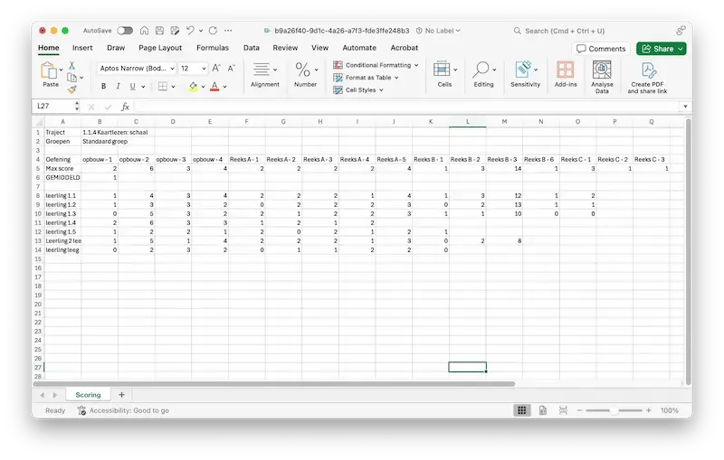This screenshot has width=724, height=460.
Task: Click the Paste clipboard icon
Action: pyautogui.click(x=48, y=71)
